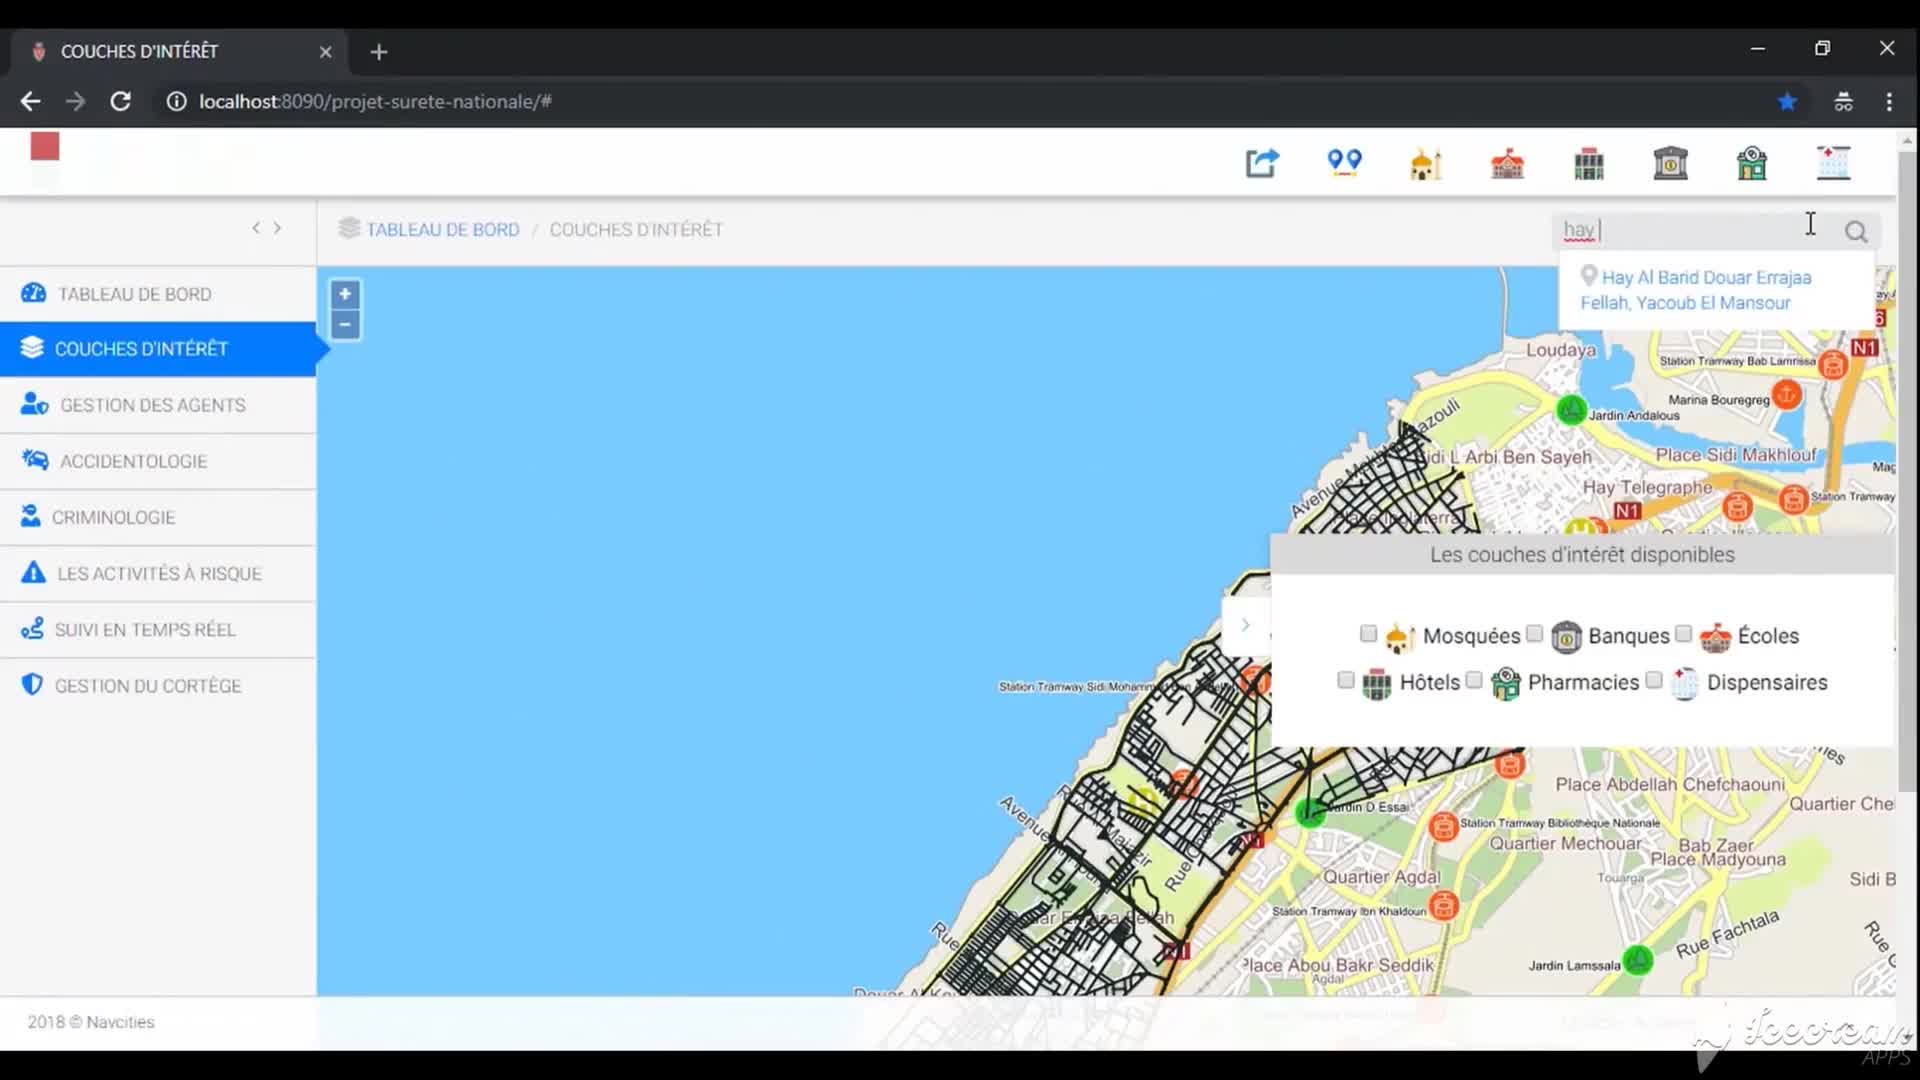The image size is (1920, 1080).
Task: Open the browser three-dot menu
Action: point(1889,101)
